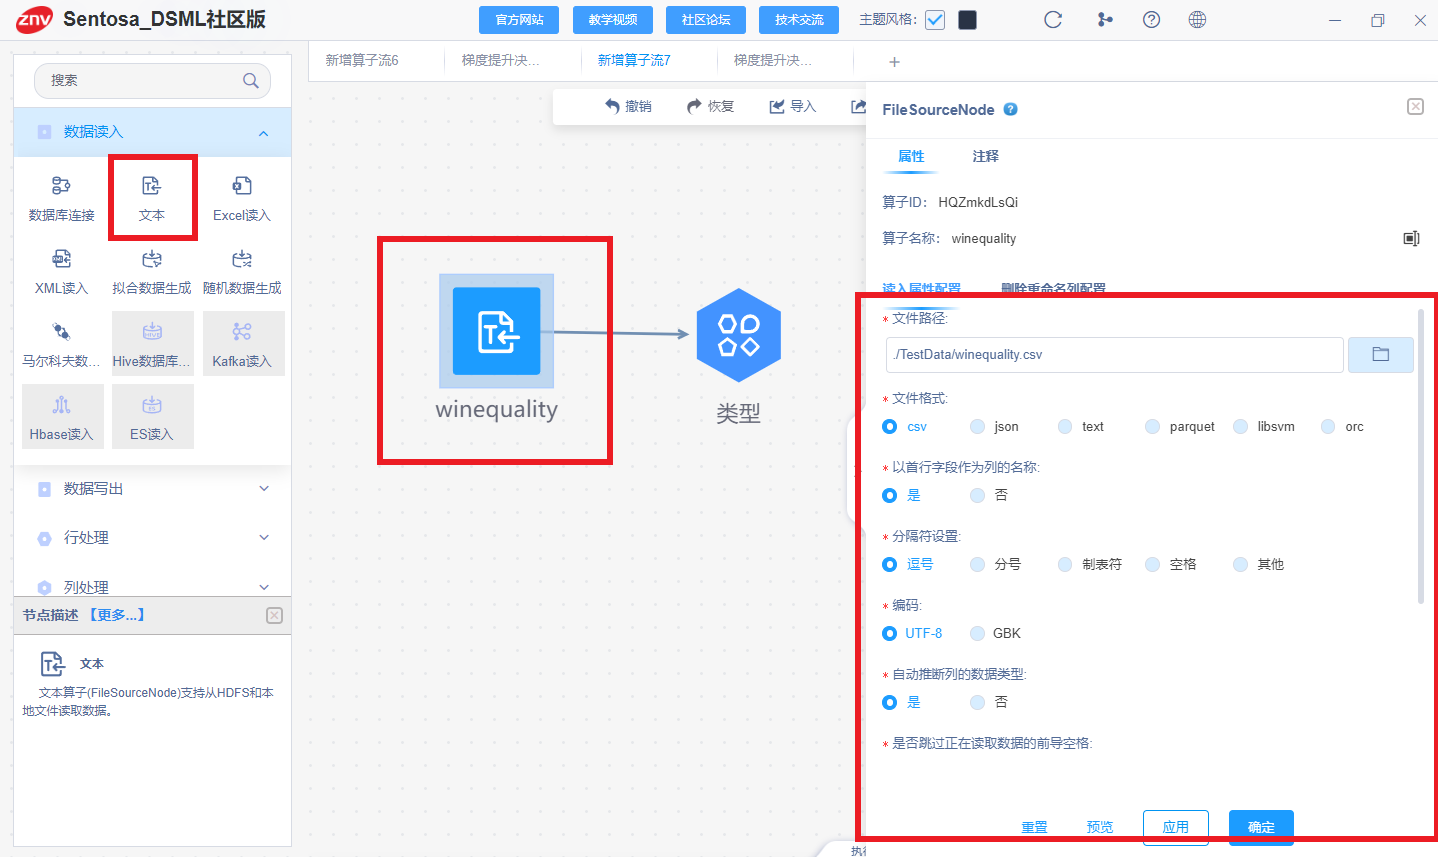The width and height of the screenshot is (1438, 857).
Task: Select the light theme swatch
Action: tap(935, 20)
